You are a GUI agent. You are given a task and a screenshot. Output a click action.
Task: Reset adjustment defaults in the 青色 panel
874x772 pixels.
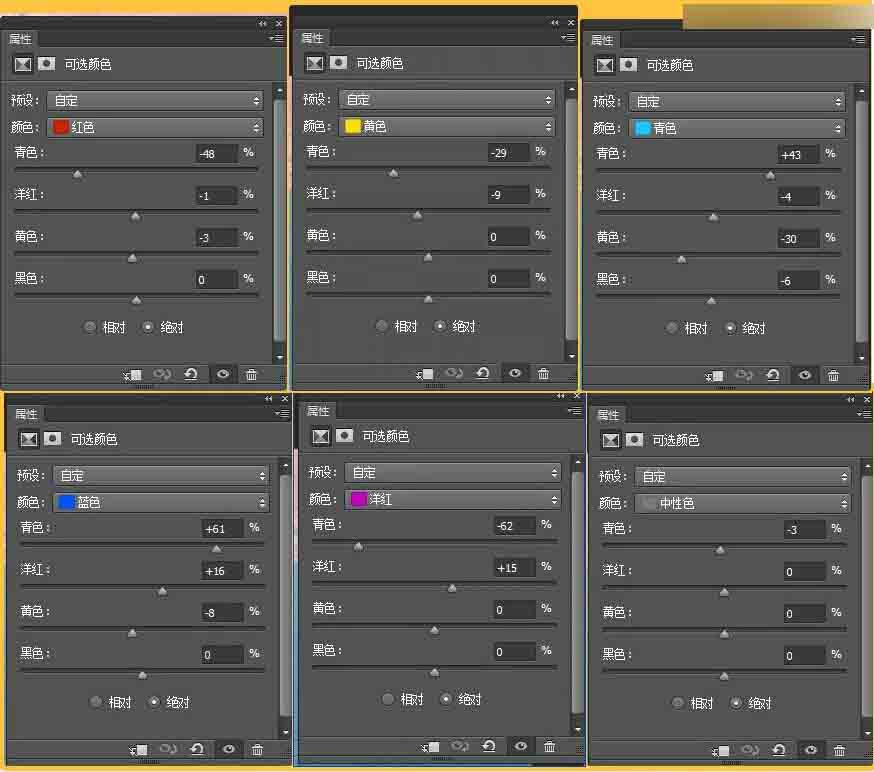pyautogui.click(x=773, y=375)
